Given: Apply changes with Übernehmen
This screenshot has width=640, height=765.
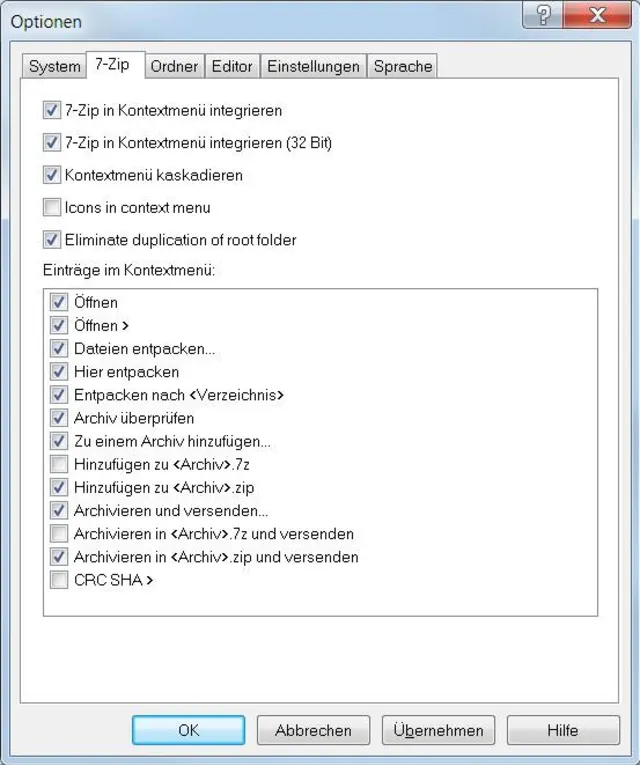Looking at the screenshot, I should click(x=438, y=730).
